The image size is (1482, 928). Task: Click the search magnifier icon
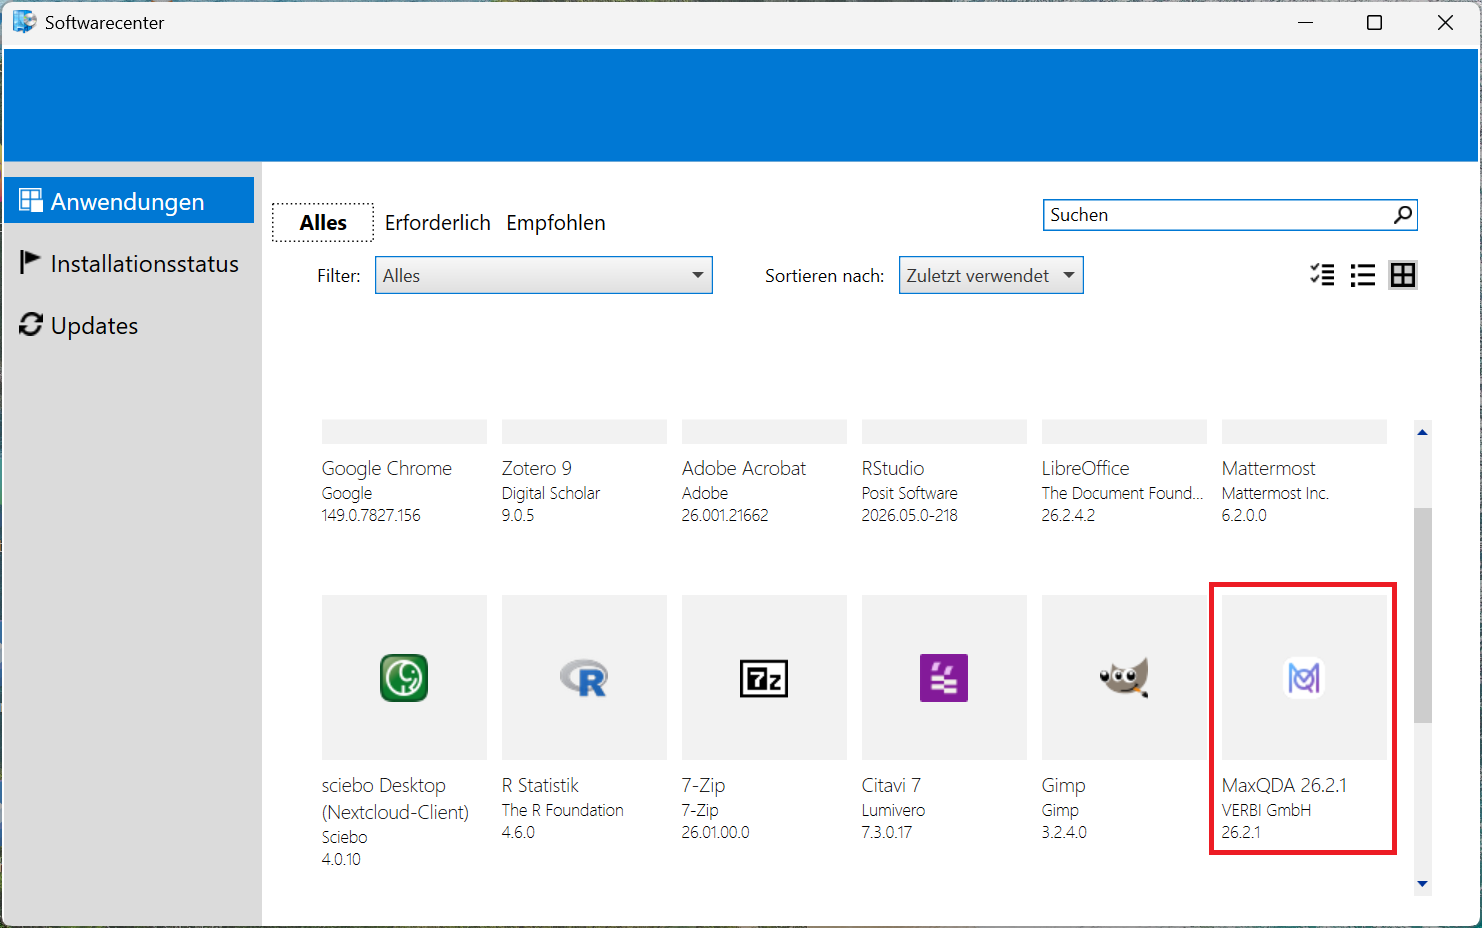click(x=1403, y=214)
